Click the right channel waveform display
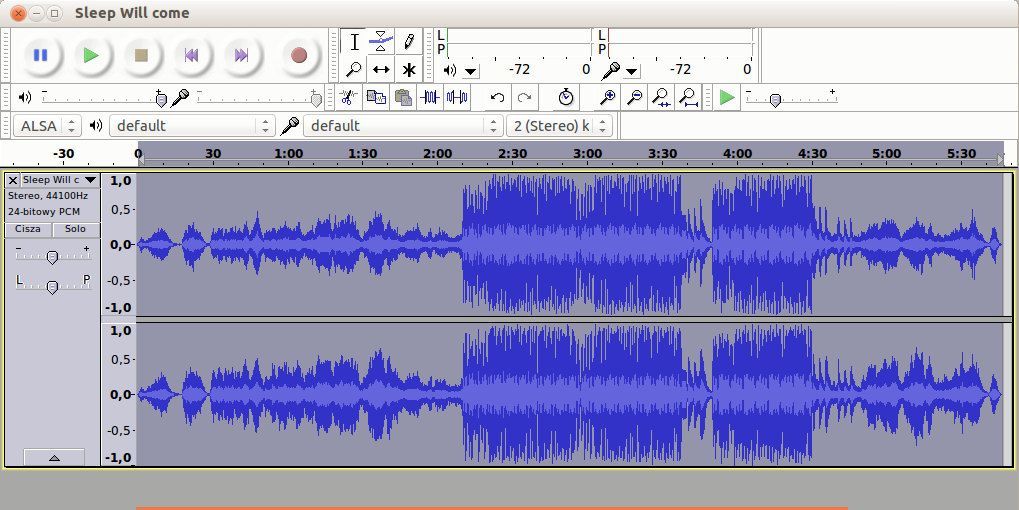The image size is (1019, 510). click(x=570, y=394)
